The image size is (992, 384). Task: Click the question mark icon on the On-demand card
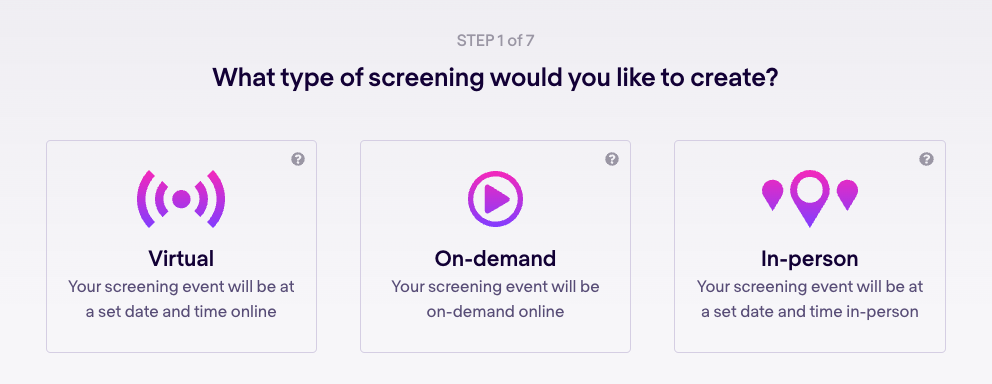tap(612, 159)
